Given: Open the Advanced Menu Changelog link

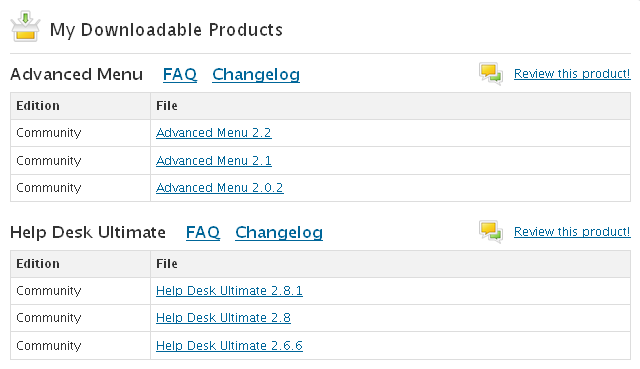Looking at the screenshot, I should [256, 75].
